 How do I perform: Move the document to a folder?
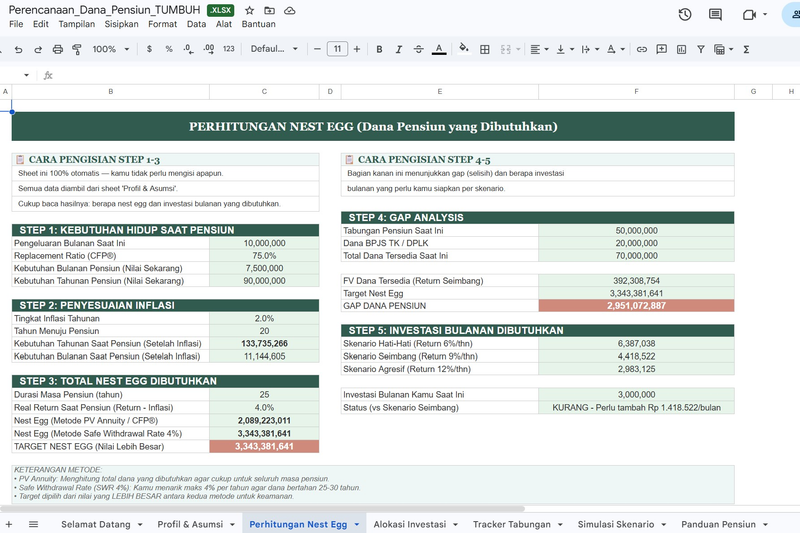269,11
